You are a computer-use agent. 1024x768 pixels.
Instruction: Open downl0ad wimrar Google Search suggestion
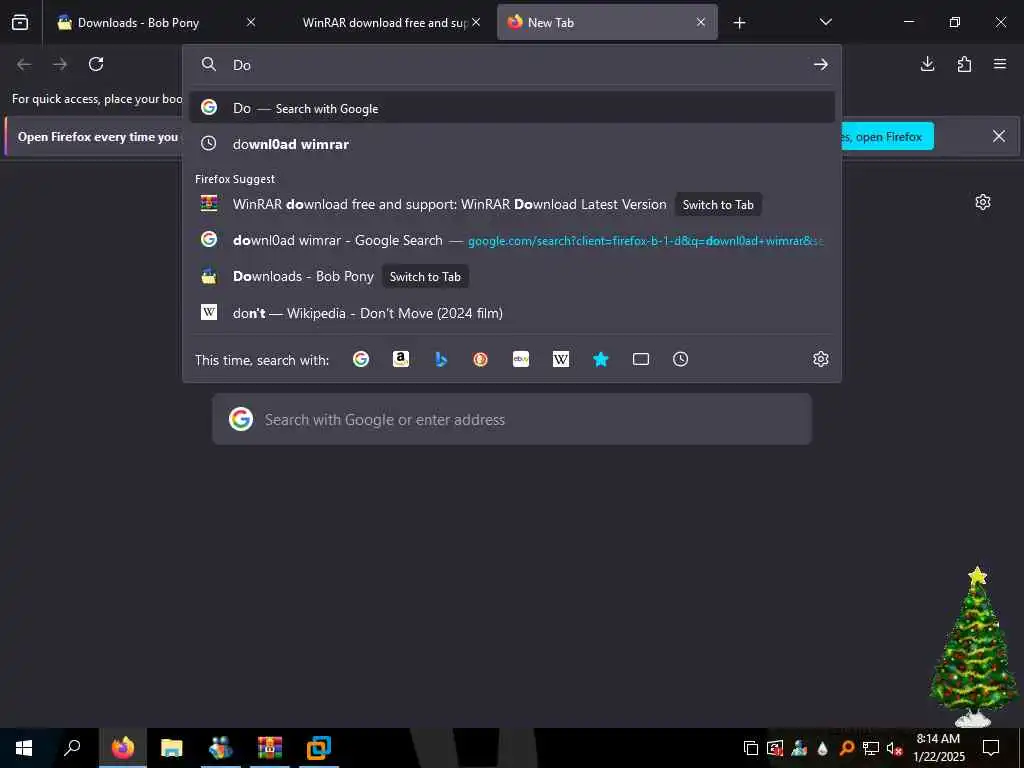(512, 240)
